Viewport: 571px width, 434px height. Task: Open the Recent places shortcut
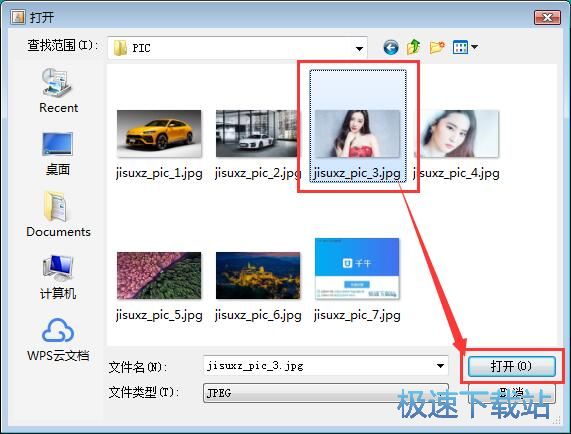tap(58, 90)
